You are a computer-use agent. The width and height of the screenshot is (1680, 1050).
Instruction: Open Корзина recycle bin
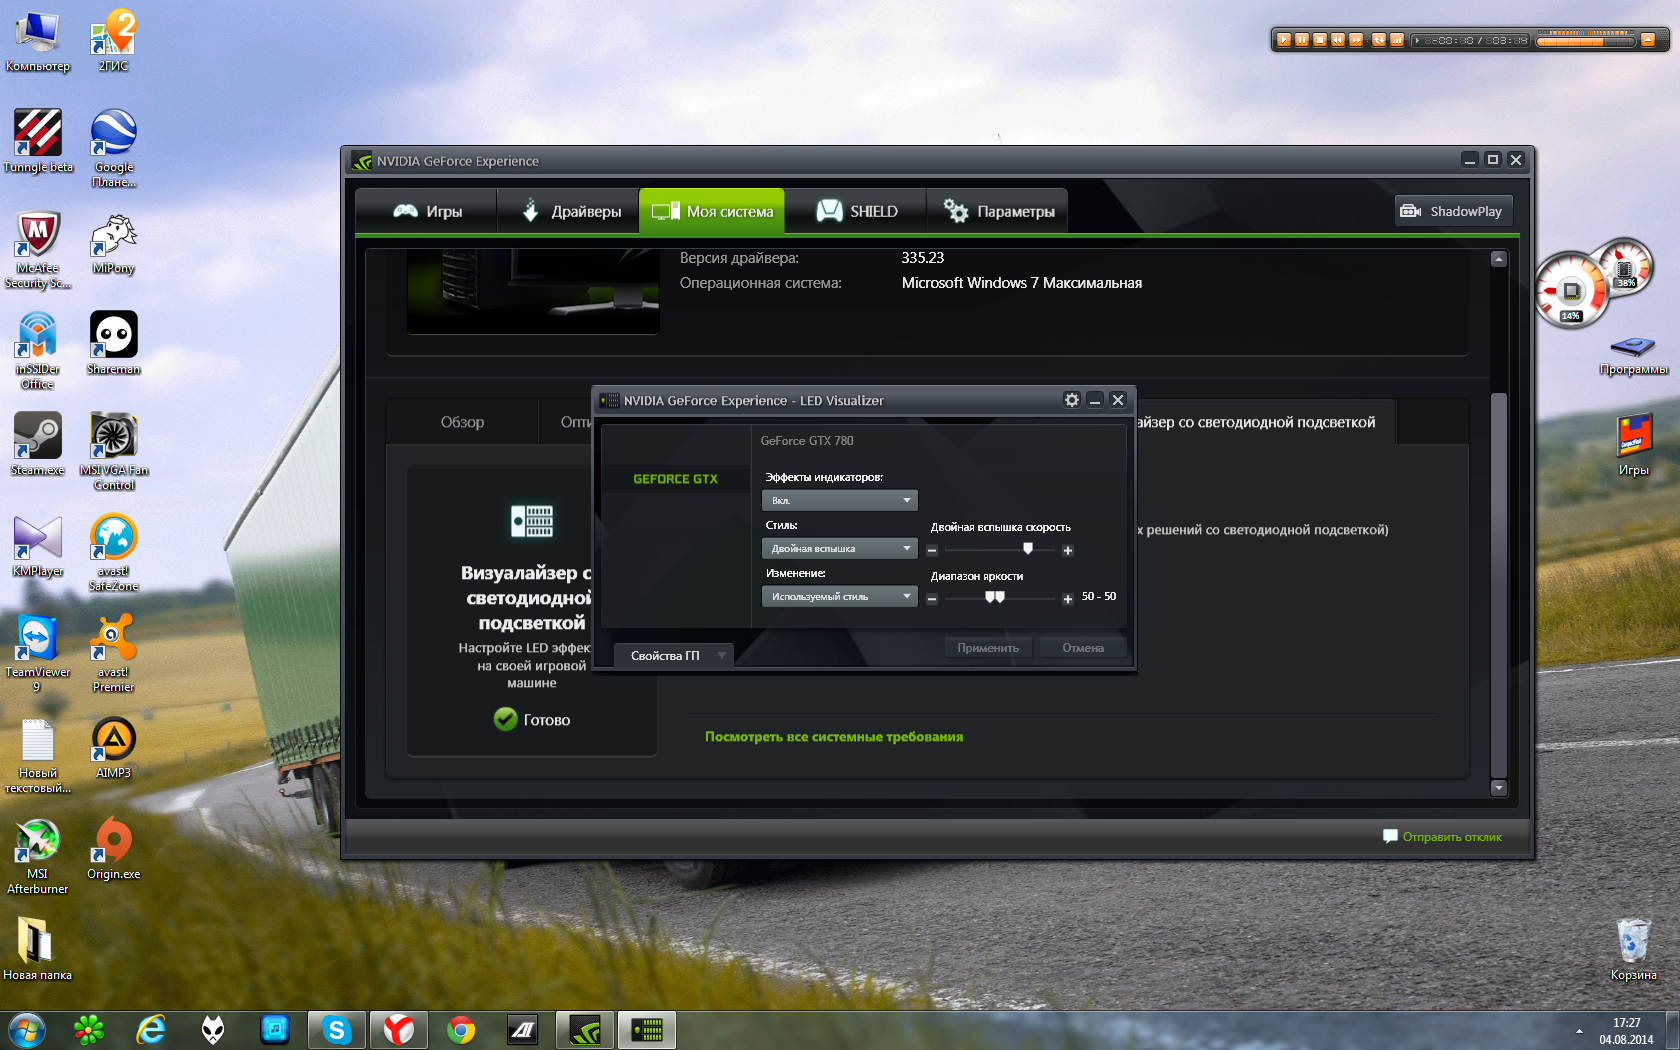(x=1634, y=949)
